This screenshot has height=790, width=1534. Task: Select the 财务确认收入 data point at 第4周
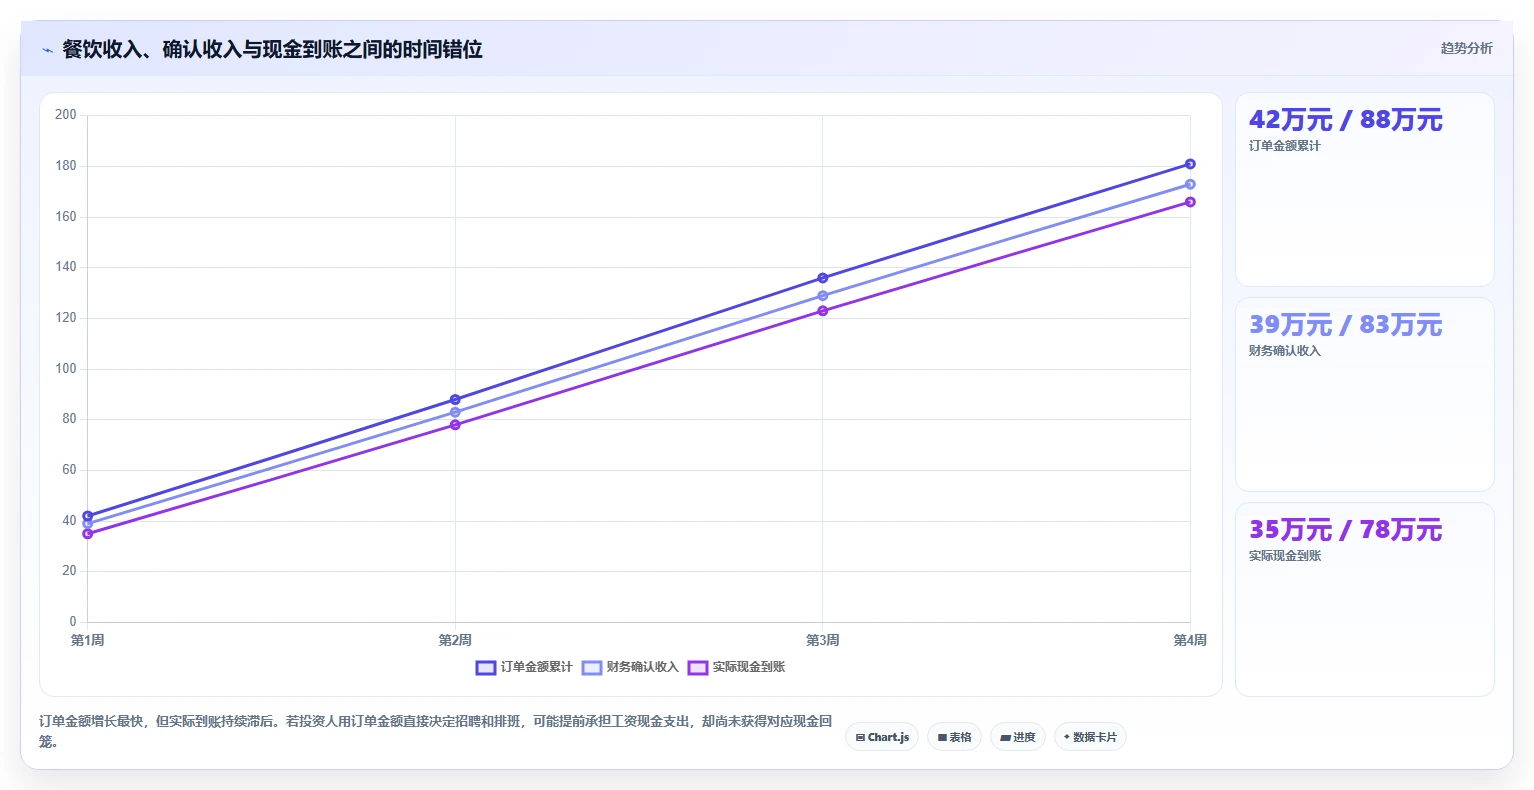point(1190,184)
